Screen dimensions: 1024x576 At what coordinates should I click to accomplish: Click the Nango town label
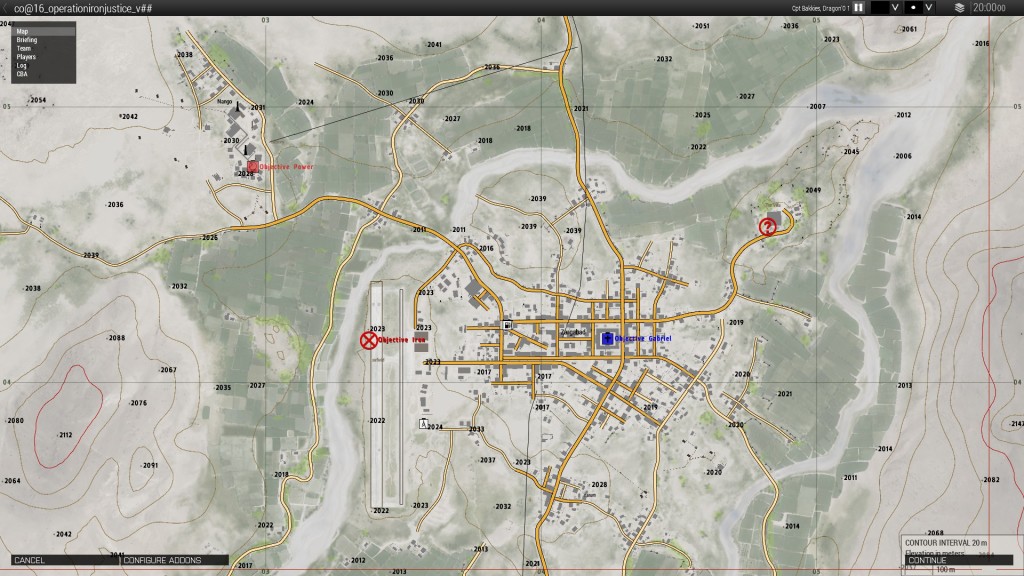coord(225,102)
